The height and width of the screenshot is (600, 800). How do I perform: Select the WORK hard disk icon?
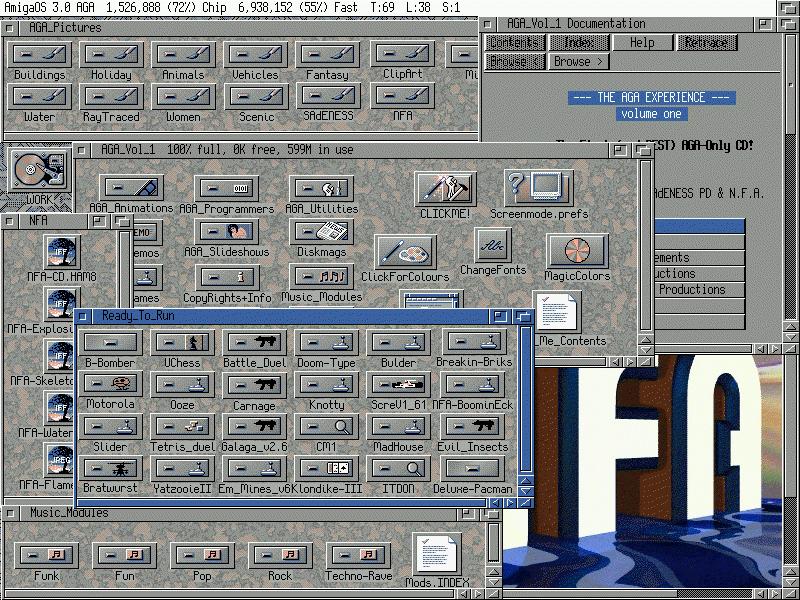tap(39, 171)
